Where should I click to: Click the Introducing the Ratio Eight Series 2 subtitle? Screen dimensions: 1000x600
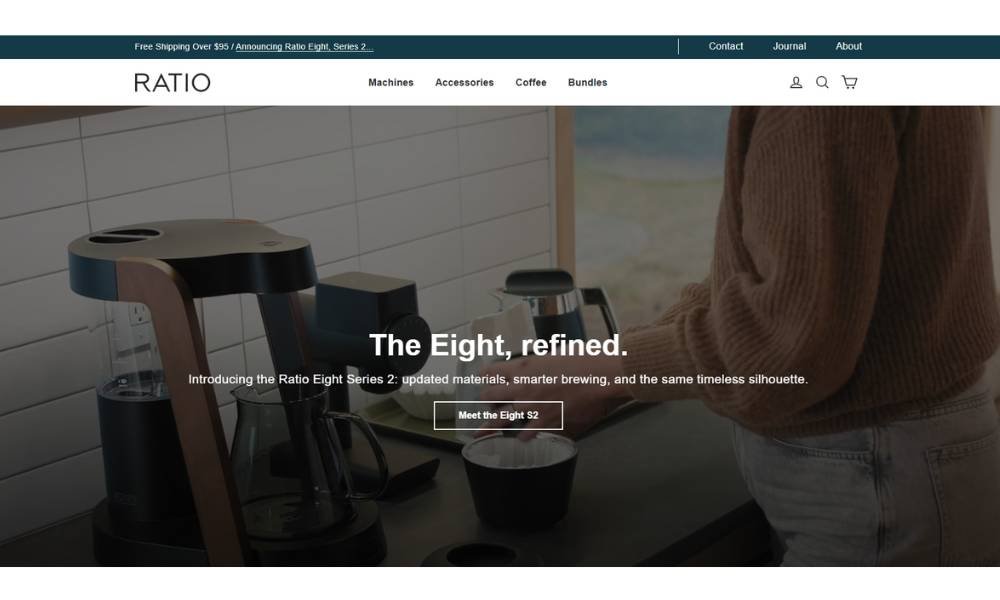pyautogui.click(x=498, y=379)
